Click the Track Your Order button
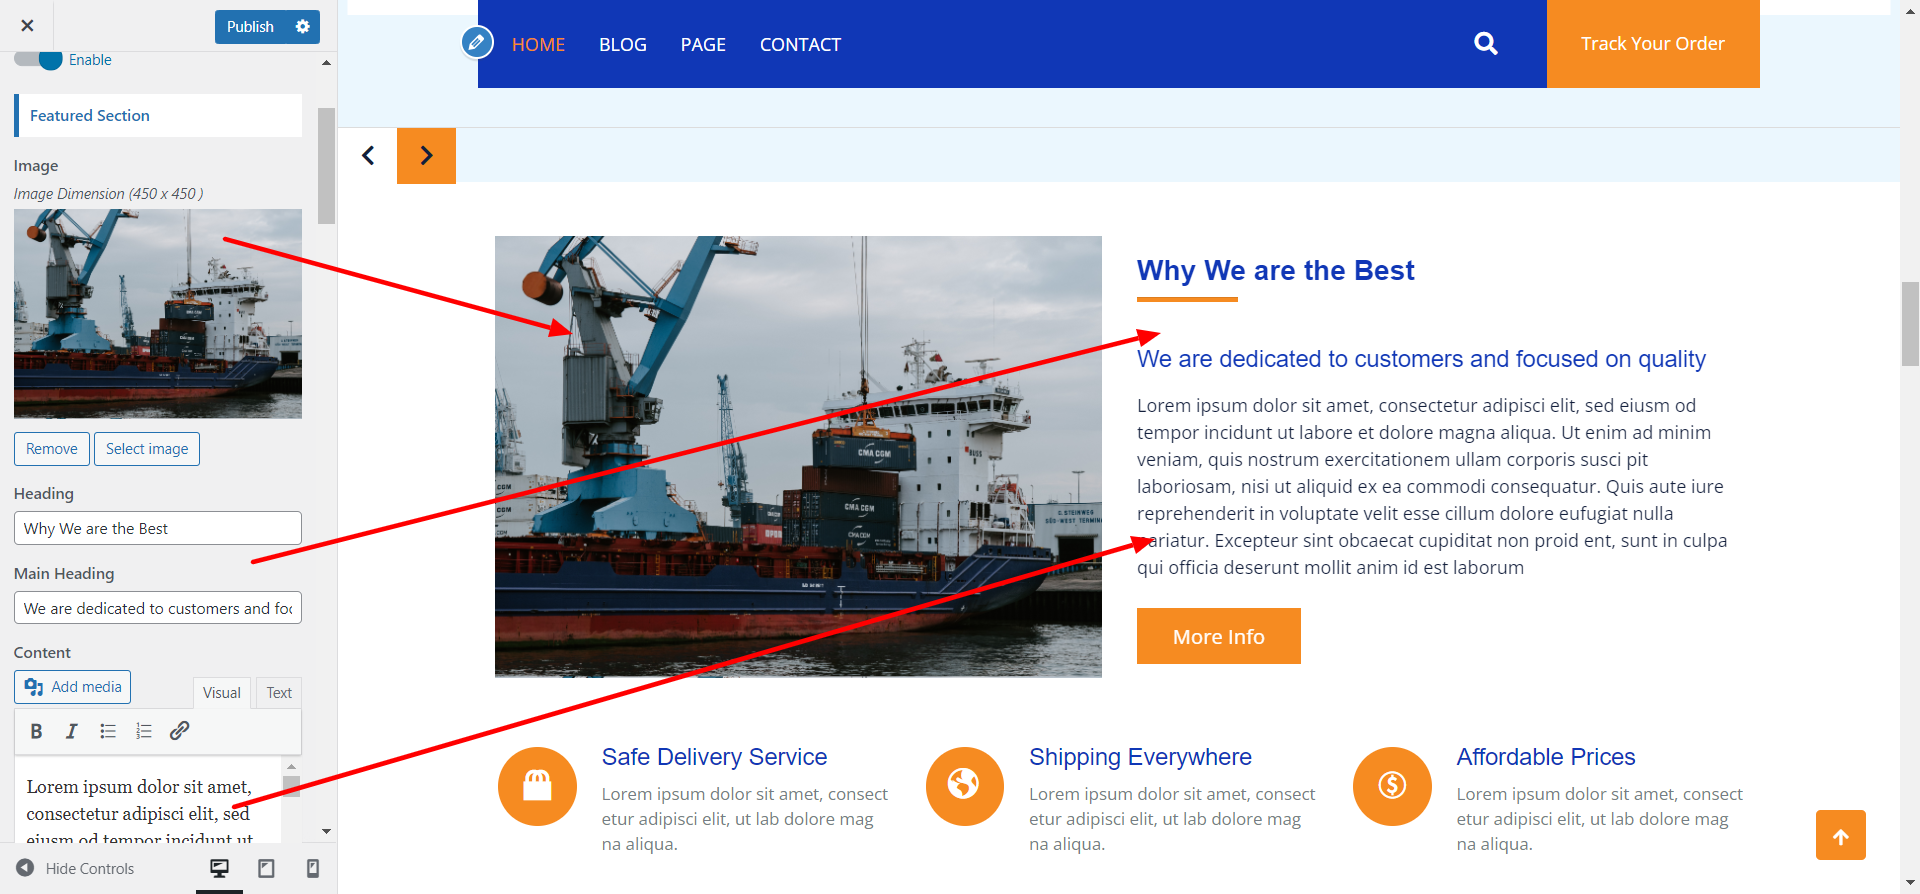The height and width of the screenshot is (894, 1920). [1653, 44]
